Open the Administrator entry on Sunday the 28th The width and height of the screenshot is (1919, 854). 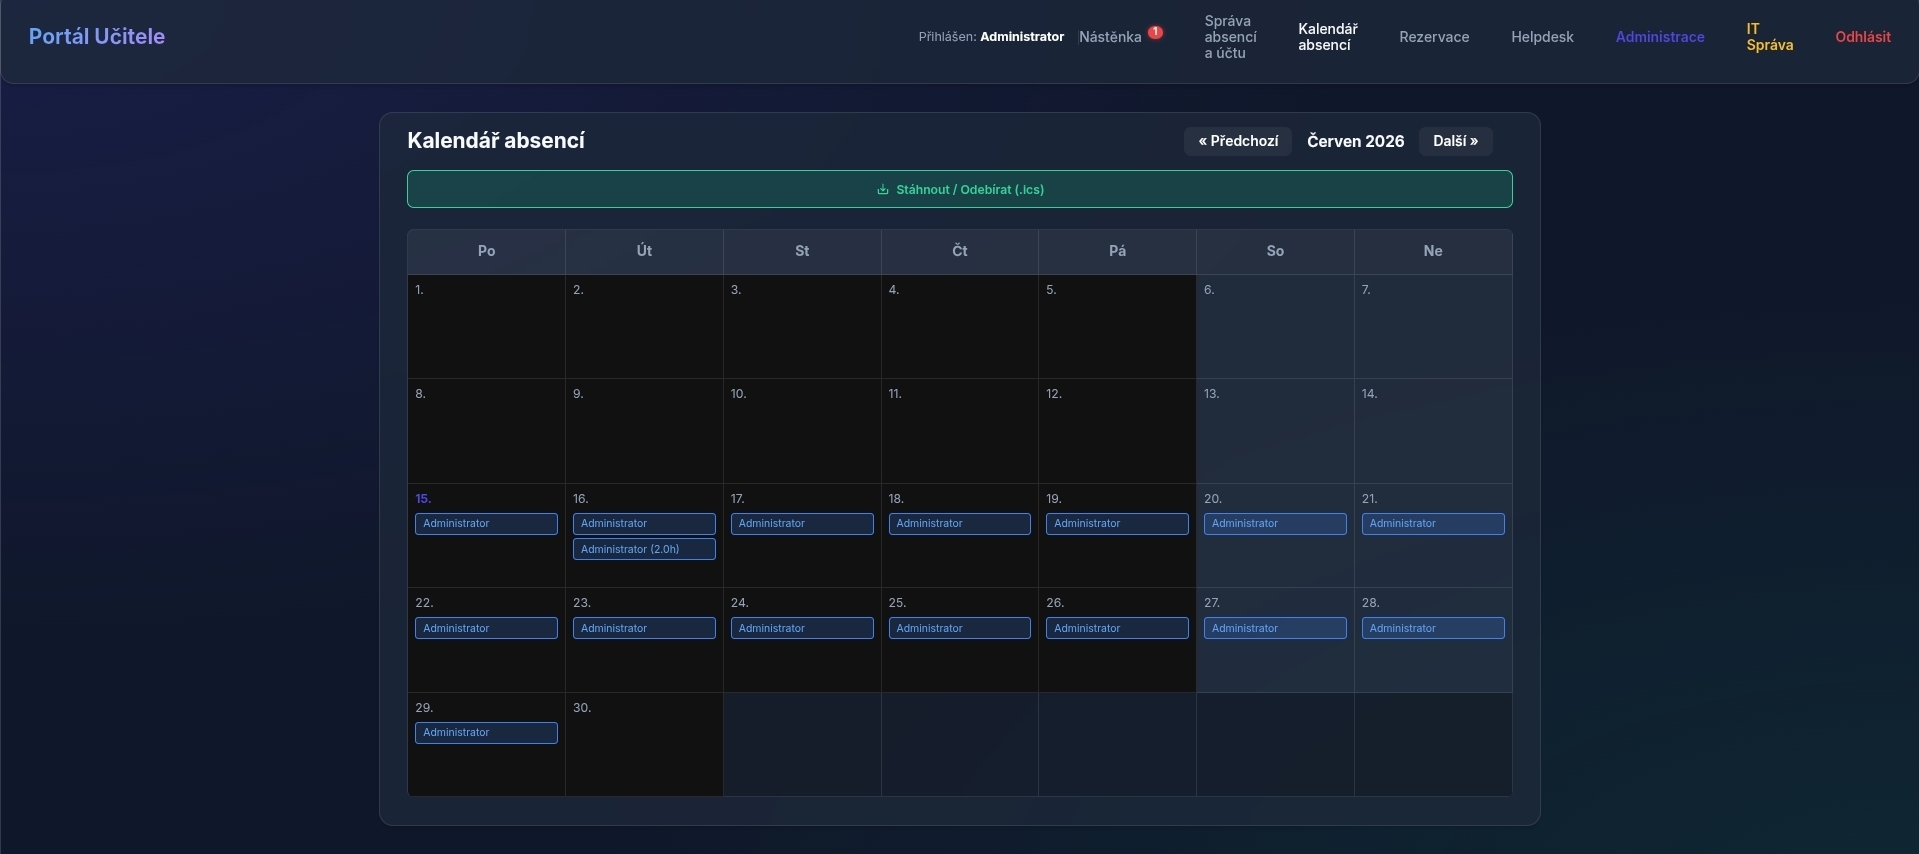[x=1433, y=628]
